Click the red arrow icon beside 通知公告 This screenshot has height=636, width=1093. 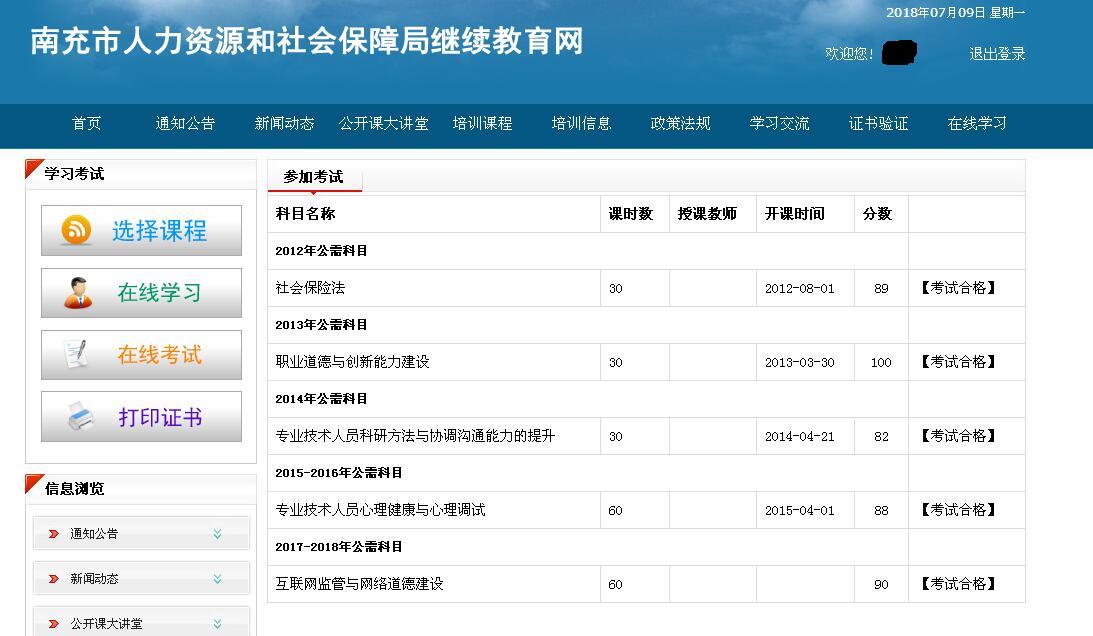pos(54,534)
